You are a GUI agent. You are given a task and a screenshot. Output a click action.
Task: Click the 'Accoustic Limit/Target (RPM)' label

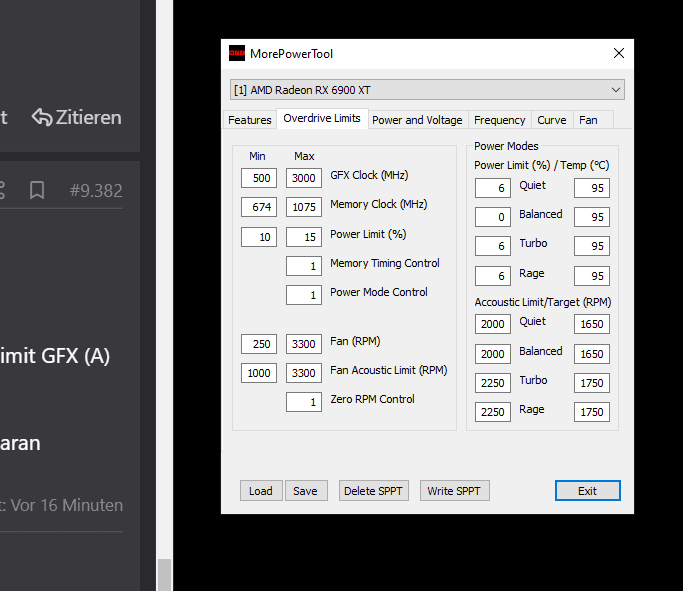(x=543, y=302)
